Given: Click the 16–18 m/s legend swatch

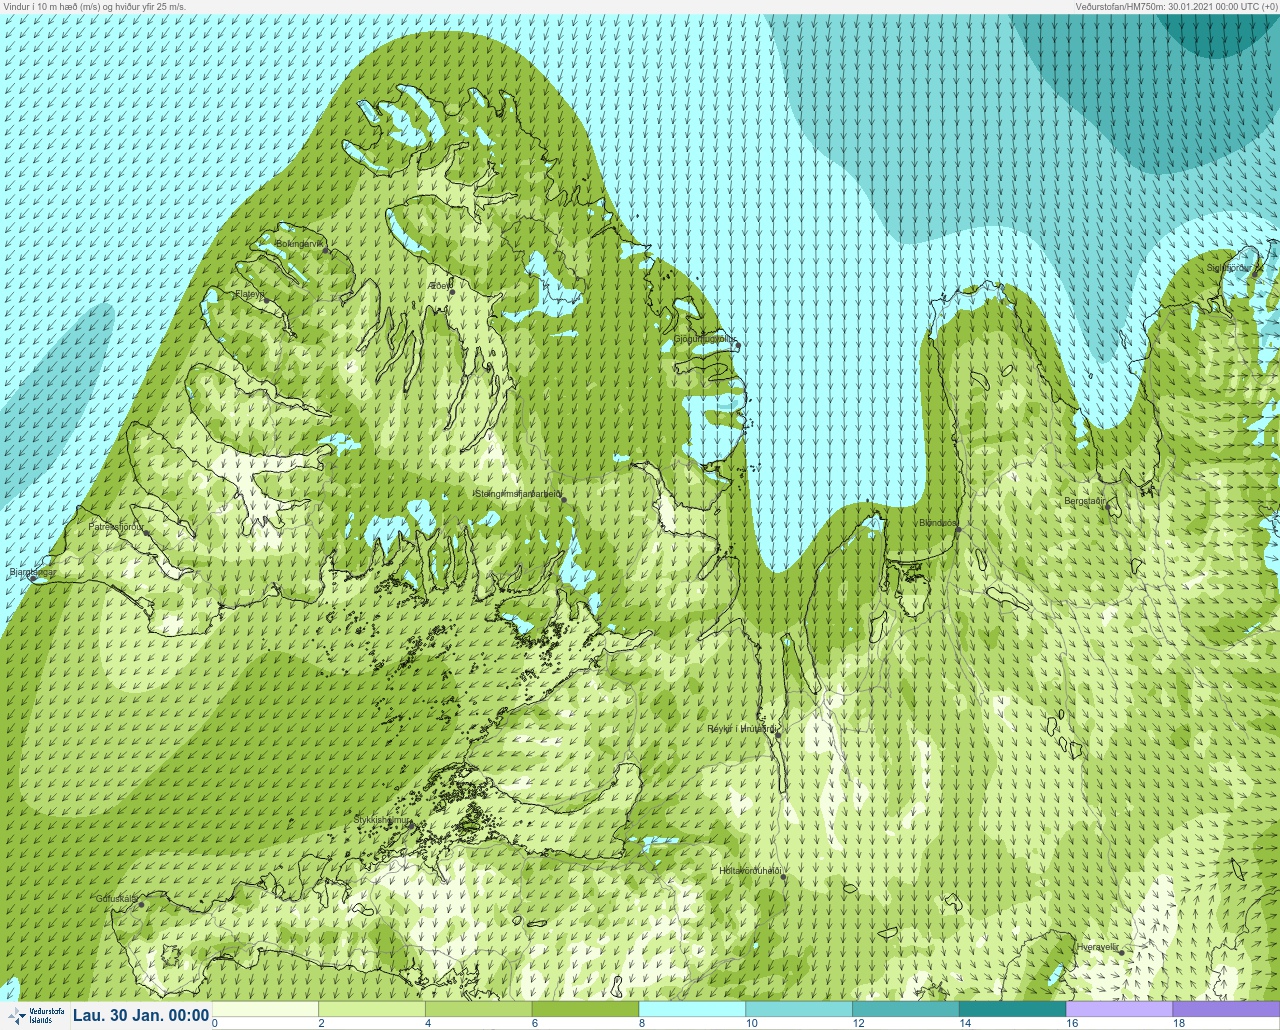Looking at the screenshot, I should [1119, 1009].
